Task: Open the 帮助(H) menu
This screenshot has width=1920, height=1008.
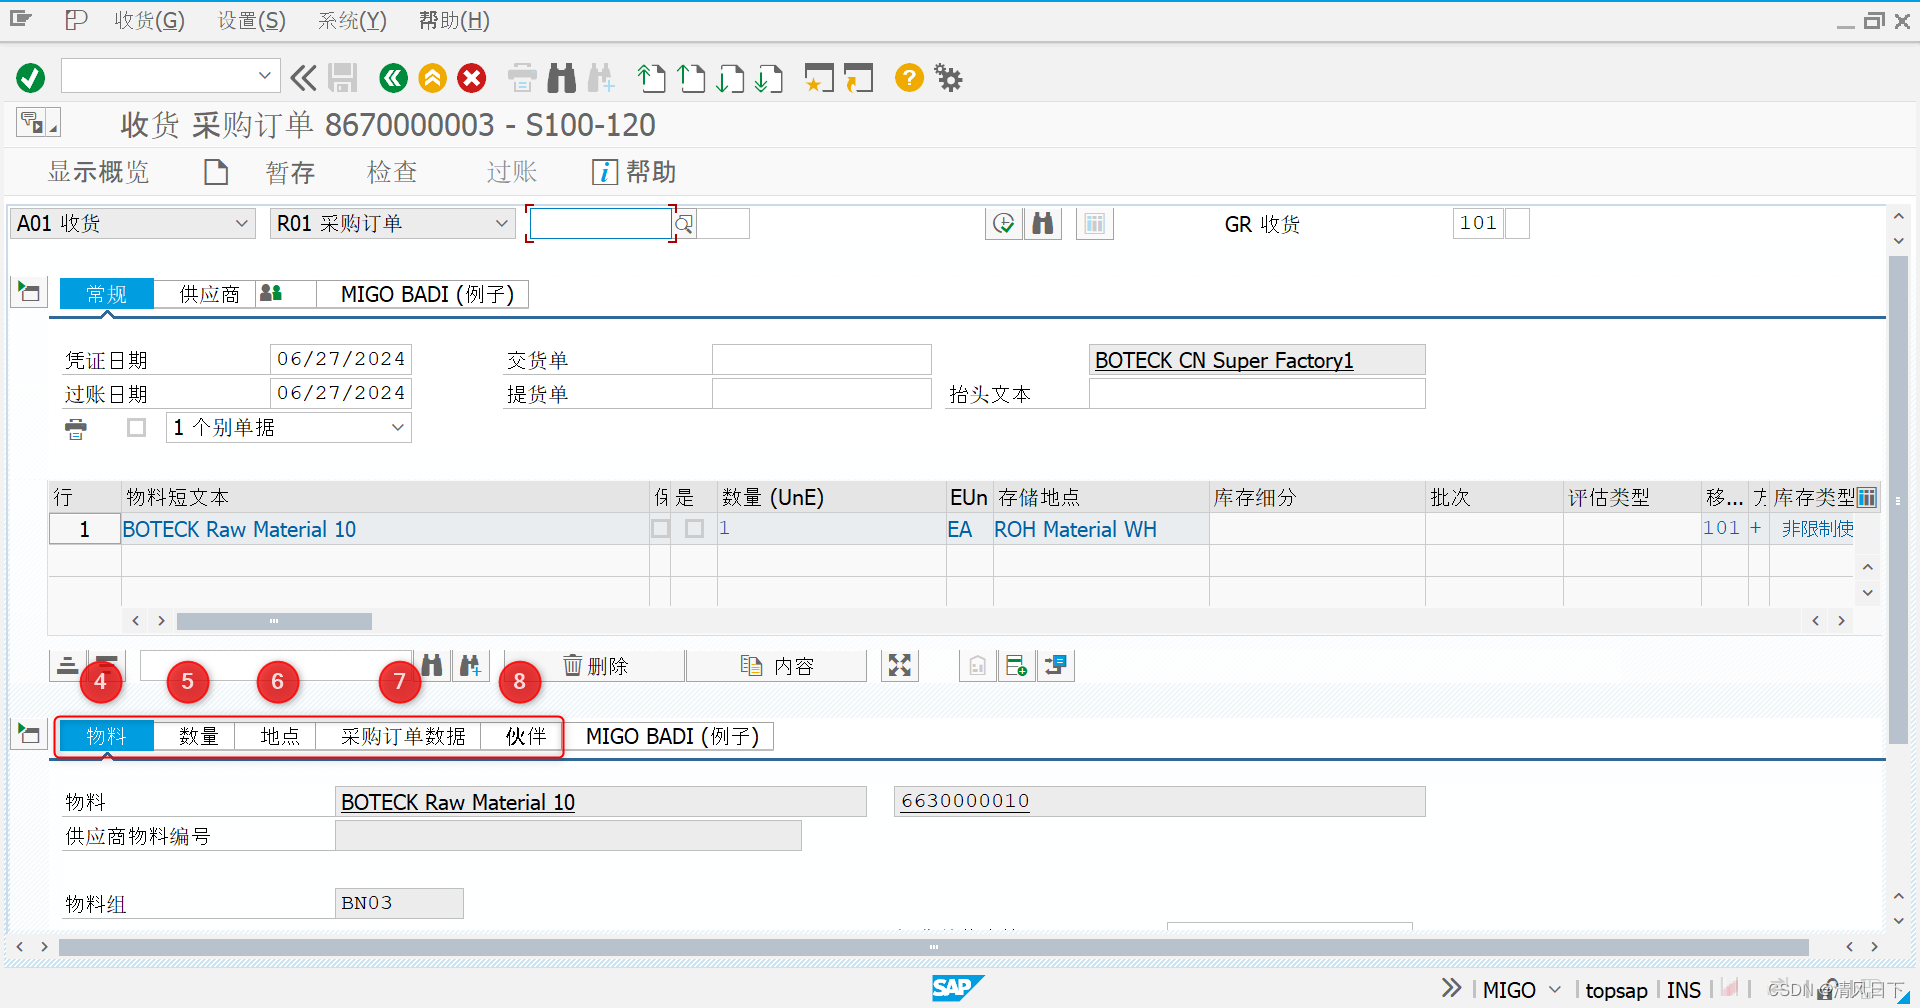Action: (x=454, y=21)
